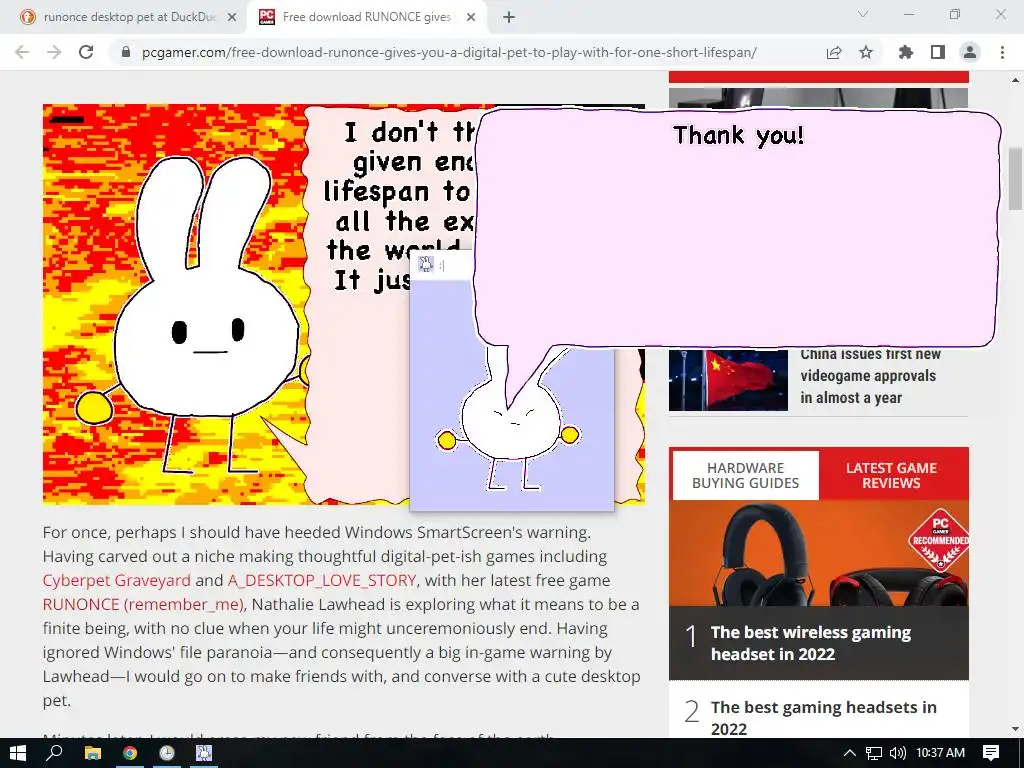Open the Windows notification center
Image resolution: width=1024 pixels, height=768 pixels.
(991, 753)
